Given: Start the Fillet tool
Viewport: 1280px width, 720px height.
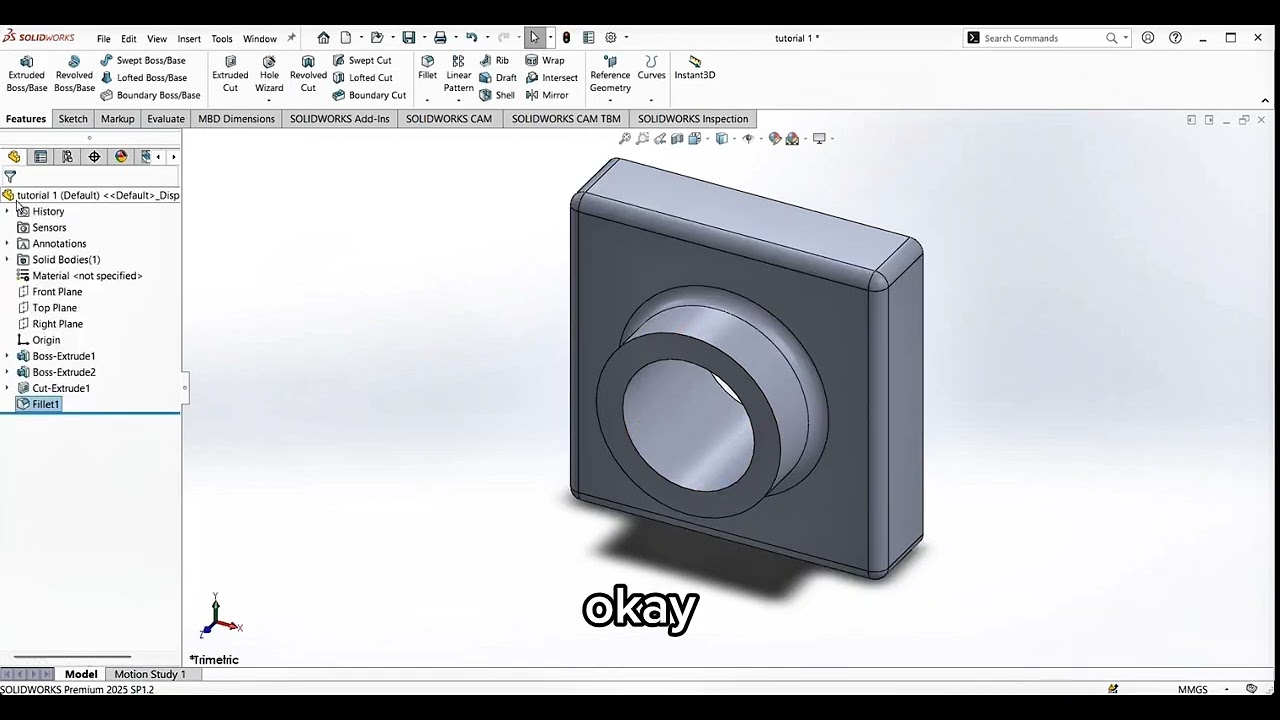Looking at the screenshot, I should (x=427, y=68).
